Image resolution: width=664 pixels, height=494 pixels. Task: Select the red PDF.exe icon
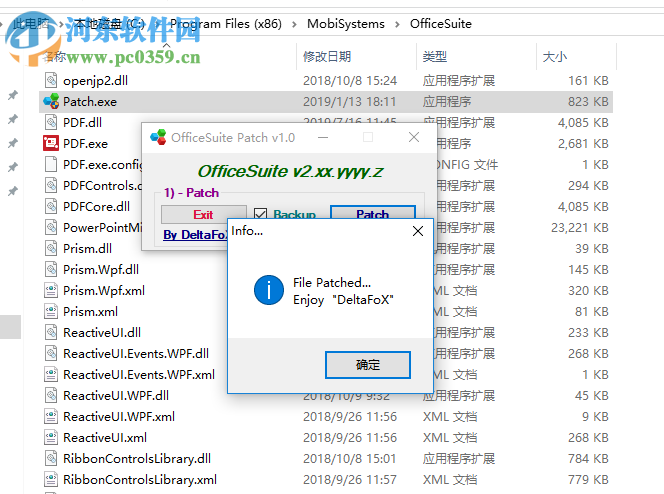point(51,143)
